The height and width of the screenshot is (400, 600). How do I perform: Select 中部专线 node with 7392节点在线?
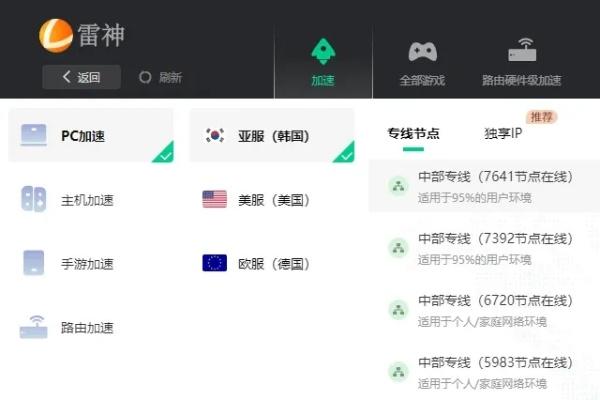[x=484, y=248]
